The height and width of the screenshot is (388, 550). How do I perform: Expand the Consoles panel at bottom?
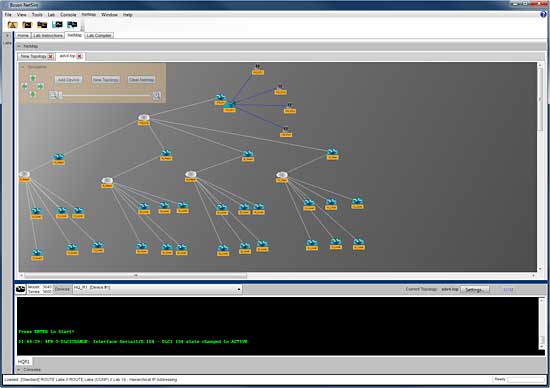[x=19, y=369]
